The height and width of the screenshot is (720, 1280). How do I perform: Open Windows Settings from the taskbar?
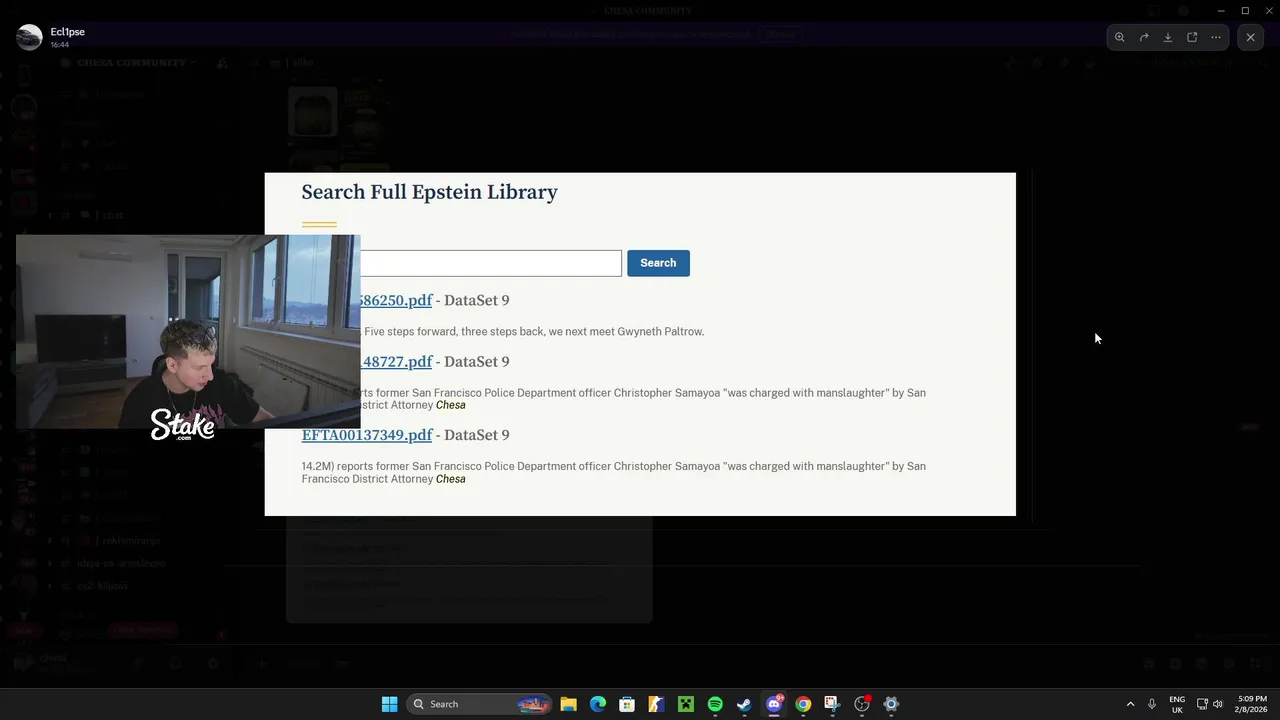pos(891,704)
